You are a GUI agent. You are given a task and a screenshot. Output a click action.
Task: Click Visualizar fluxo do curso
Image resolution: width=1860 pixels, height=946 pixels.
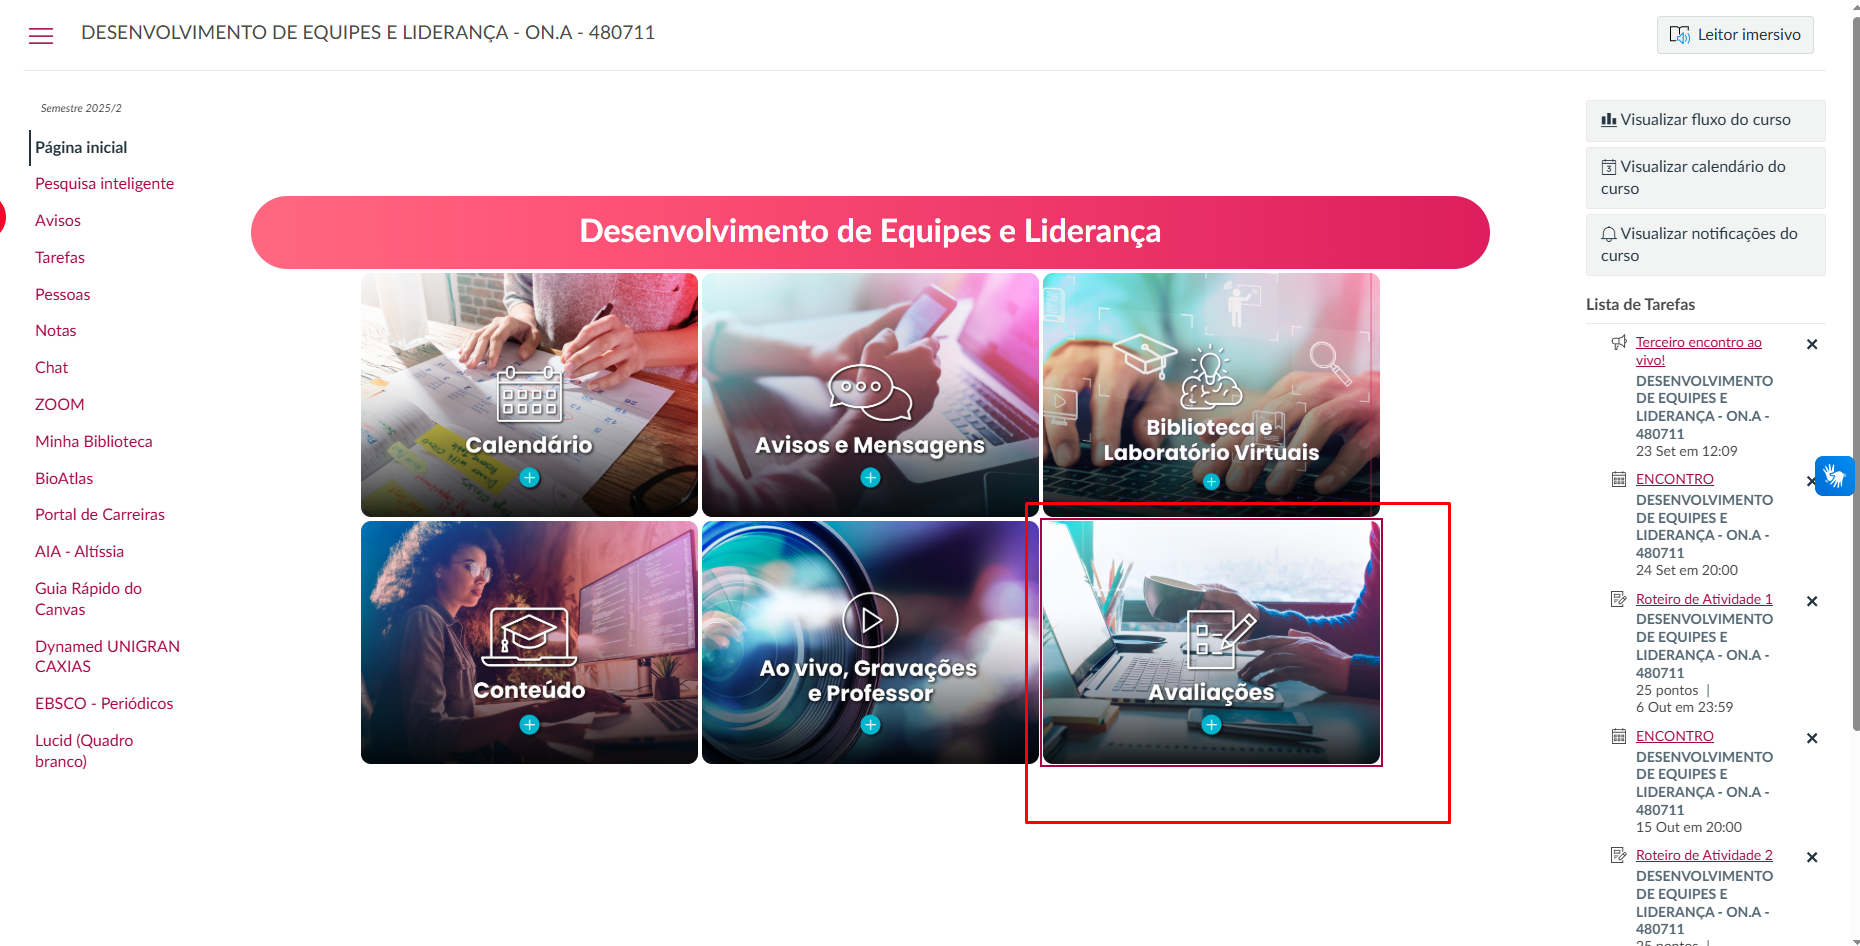(x=1705, y=120)
